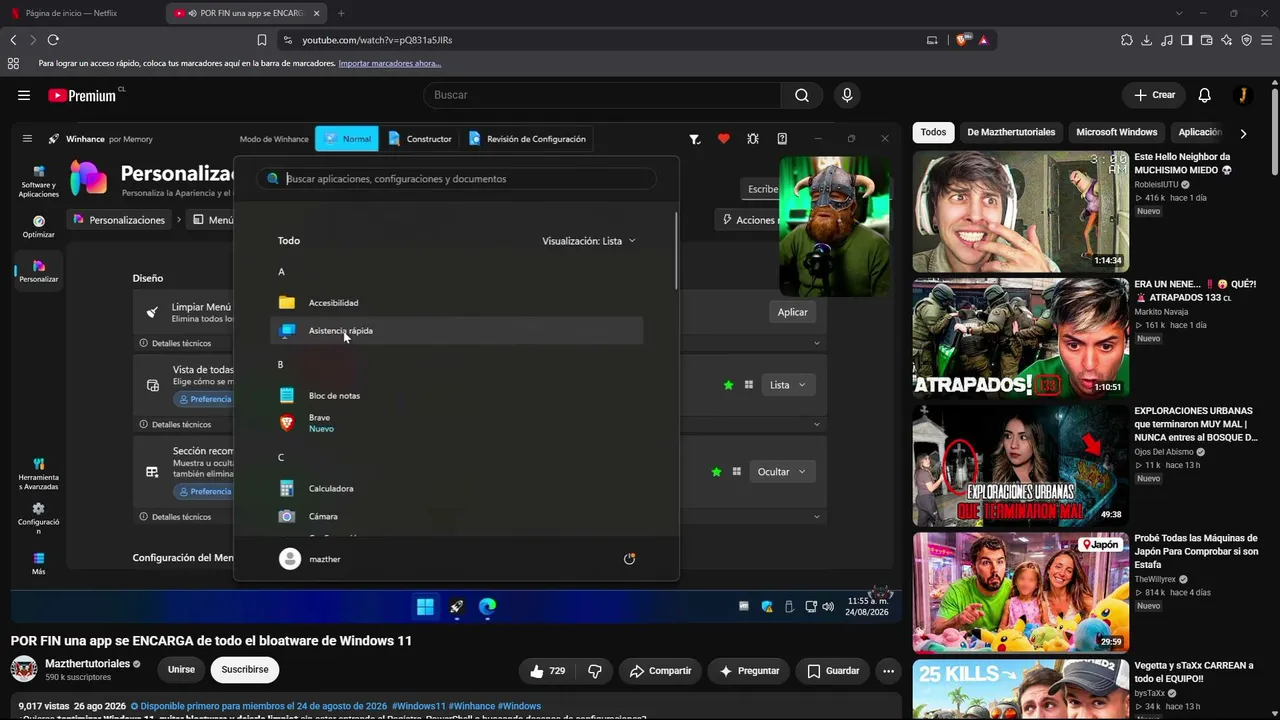Screen dimensions: 1280x720
Task: Click the Unirse button
Action: coord(181,670)
